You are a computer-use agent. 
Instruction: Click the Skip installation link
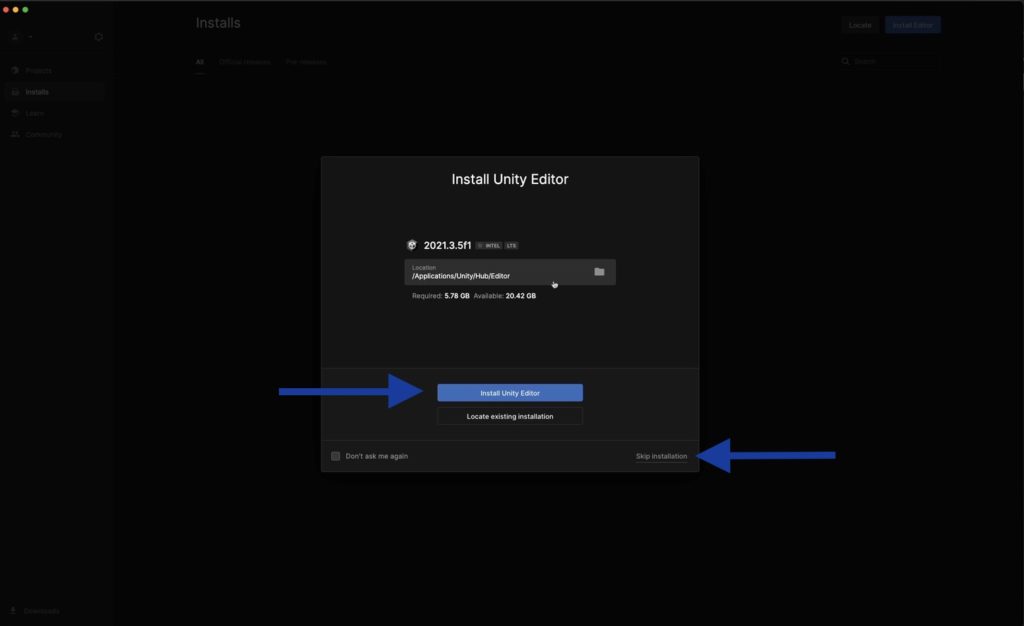click(661, 456)
